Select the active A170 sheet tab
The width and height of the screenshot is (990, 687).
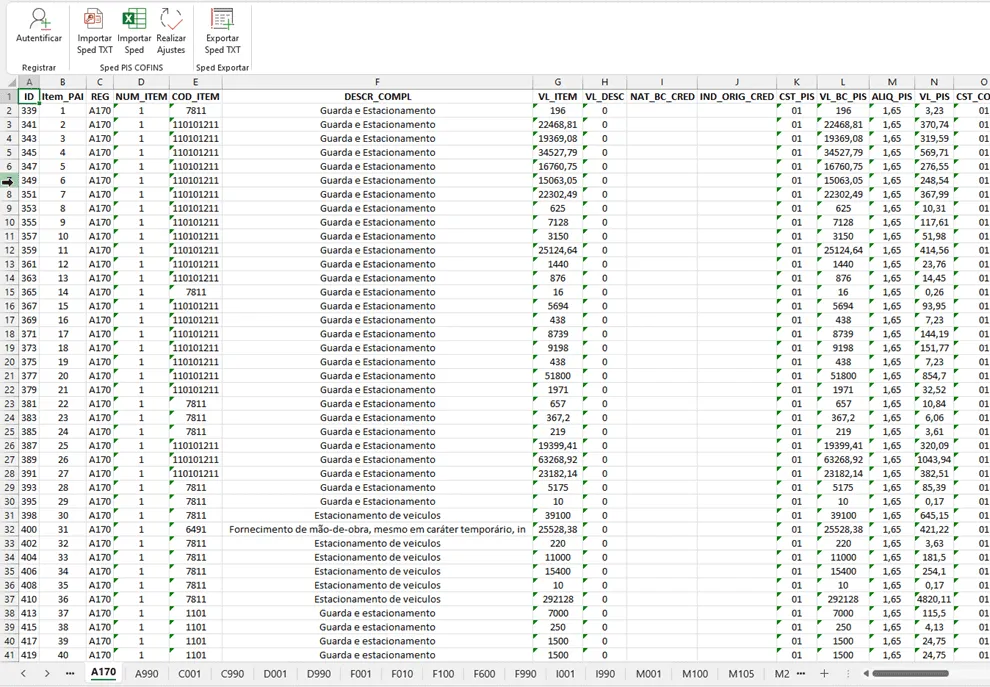click(104, 672)
